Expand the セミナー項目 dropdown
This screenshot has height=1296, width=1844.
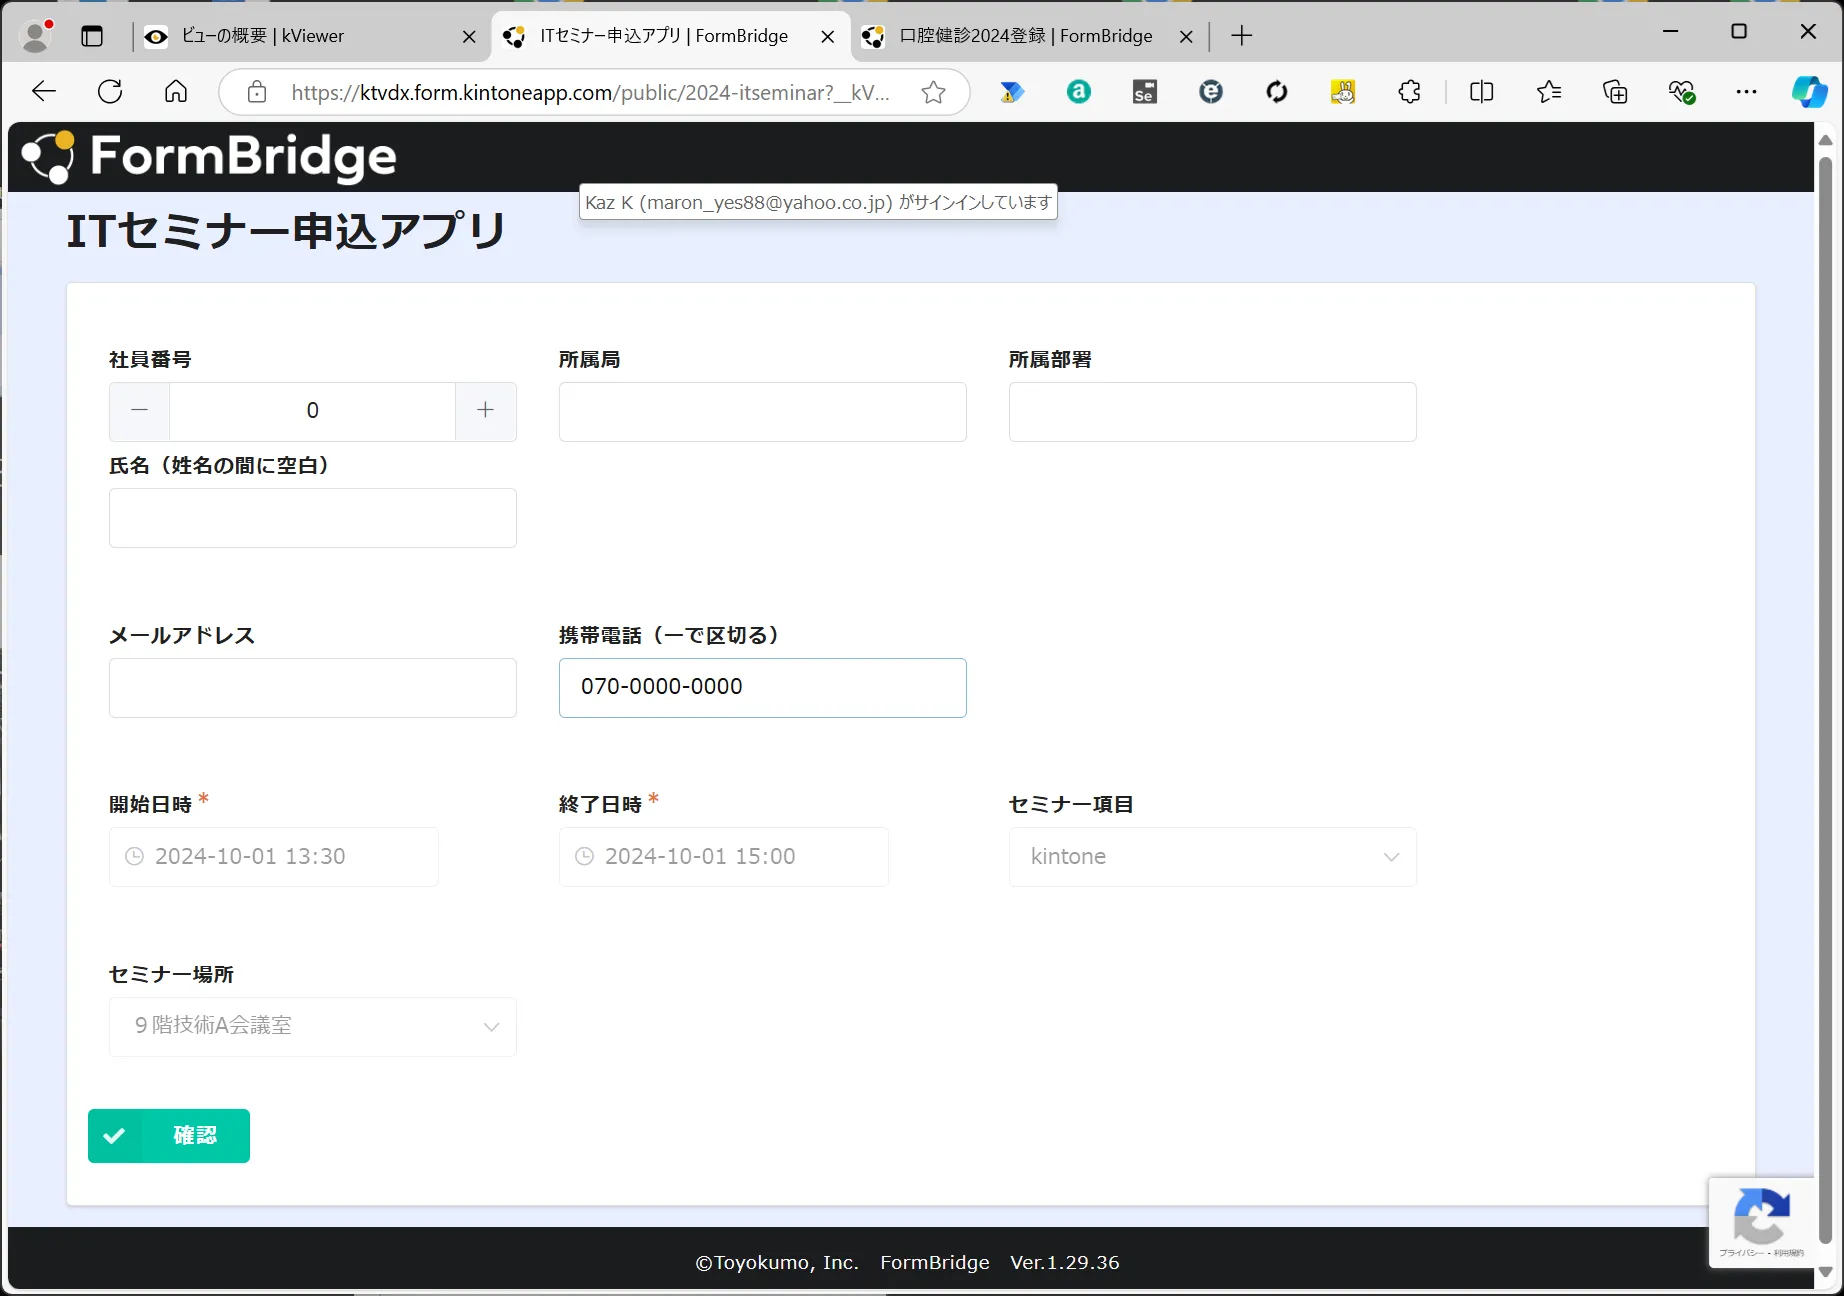1212,857
